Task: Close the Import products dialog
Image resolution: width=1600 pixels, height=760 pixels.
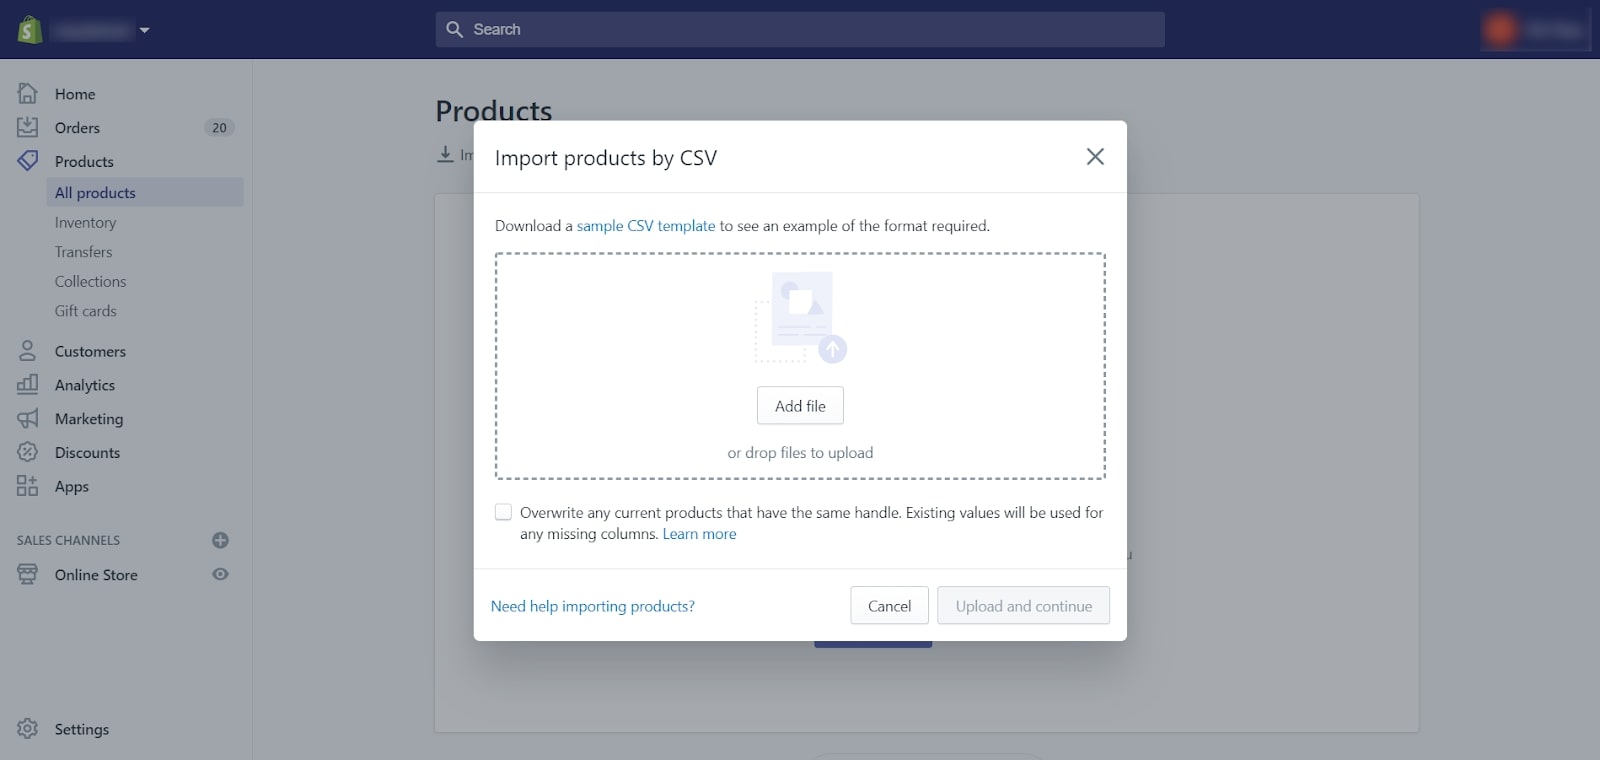Action: coord(1095,157)
